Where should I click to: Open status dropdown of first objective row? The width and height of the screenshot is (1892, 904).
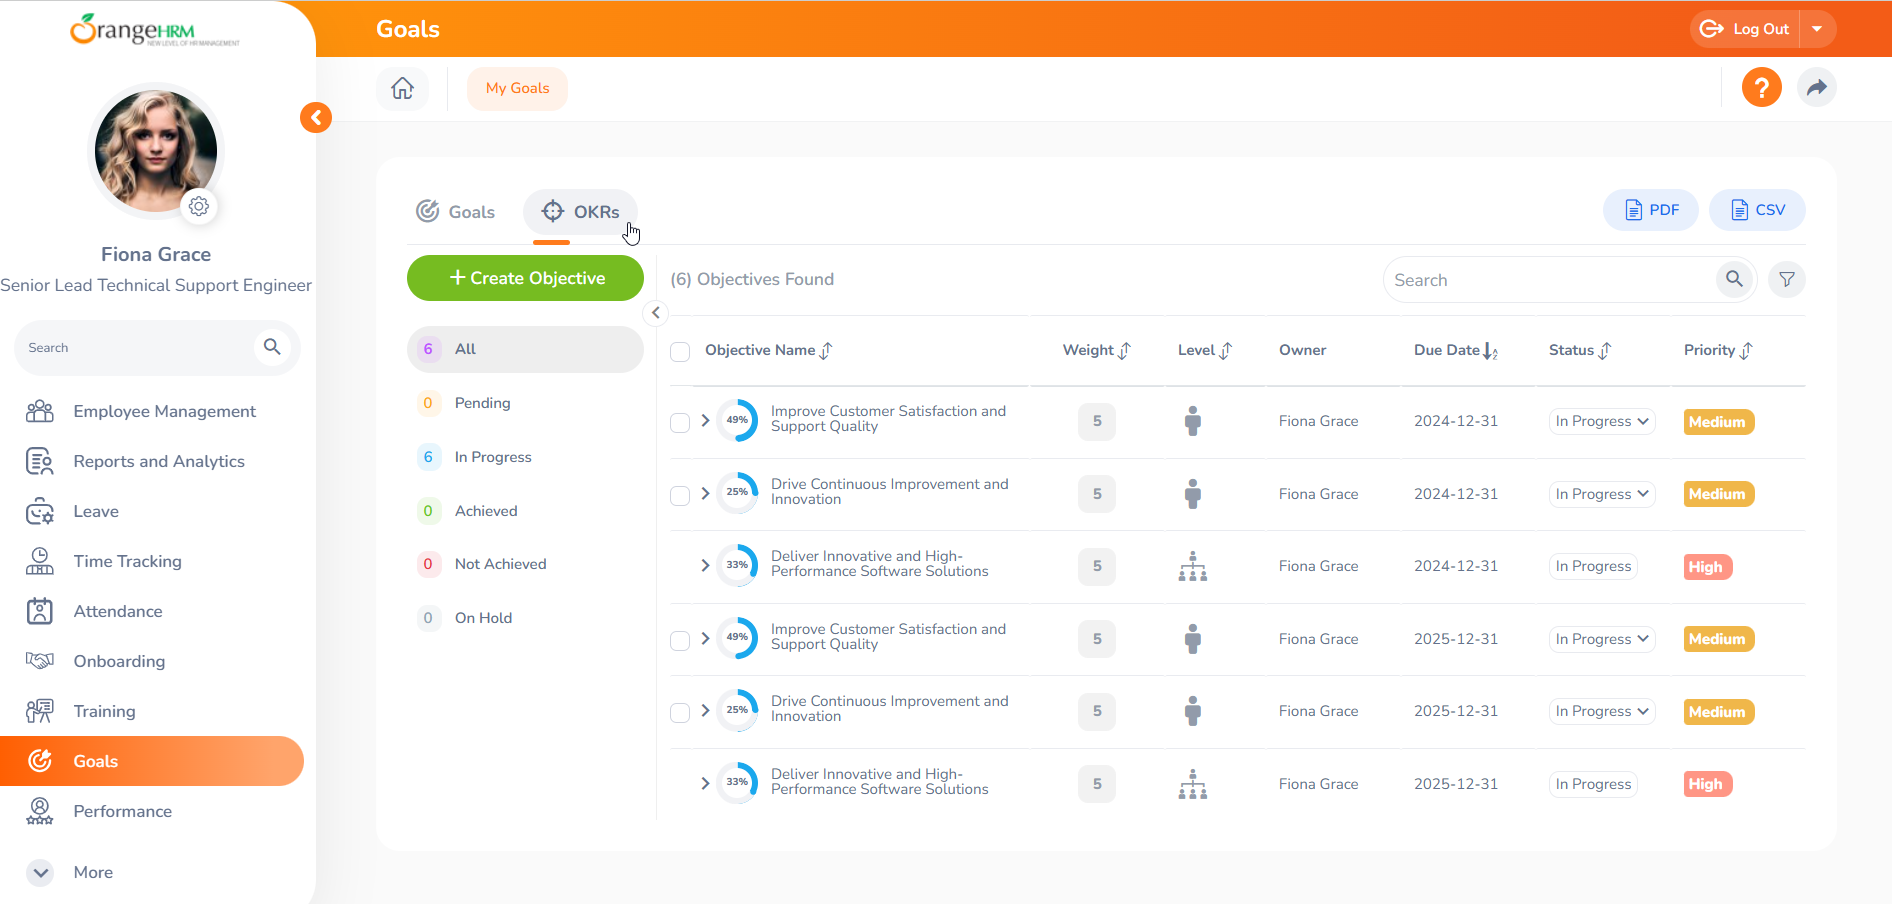(1601, 422)
